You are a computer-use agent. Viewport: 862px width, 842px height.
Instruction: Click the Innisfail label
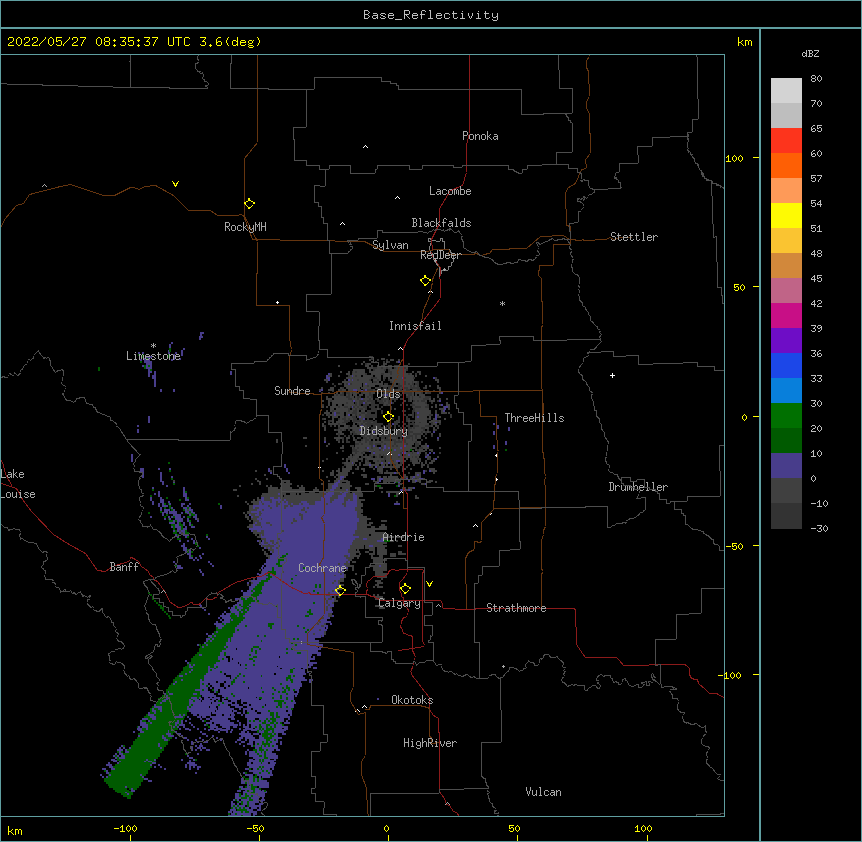pos(415,326)
